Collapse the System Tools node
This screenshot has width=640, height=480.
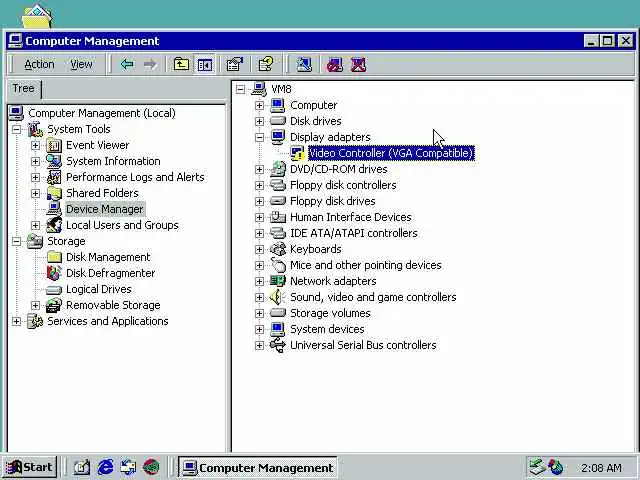pos(16,129)
